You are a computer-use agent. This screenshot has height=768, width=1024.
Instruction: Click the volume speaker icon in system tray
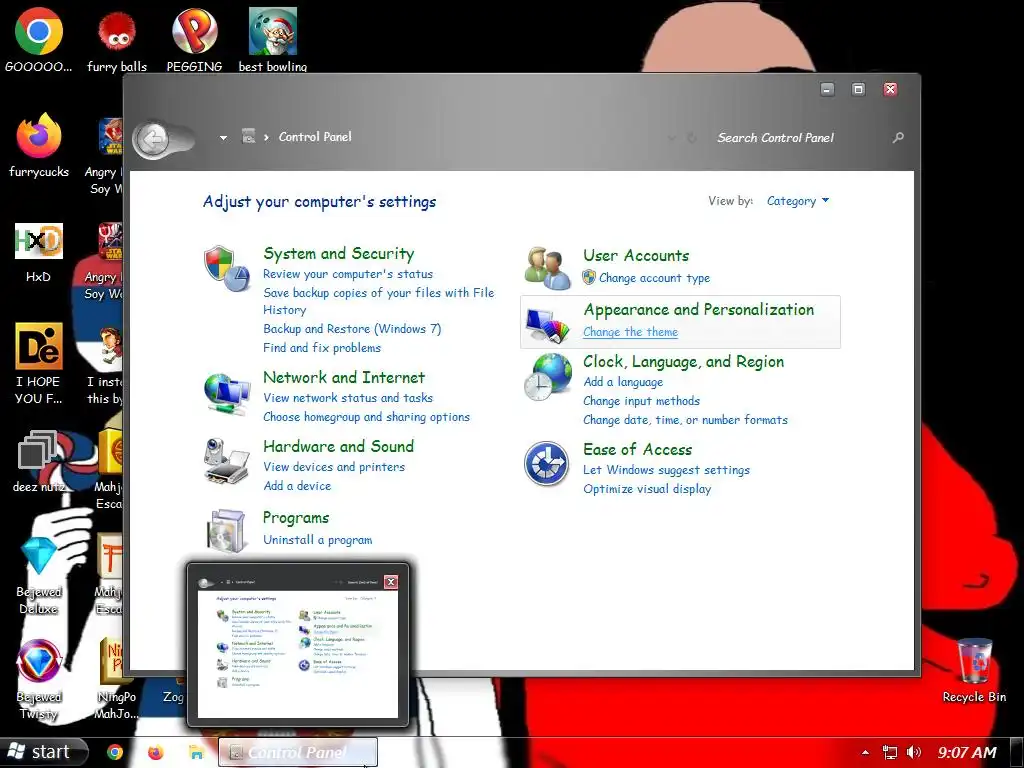pyautogui.click(x=914, y=752)
